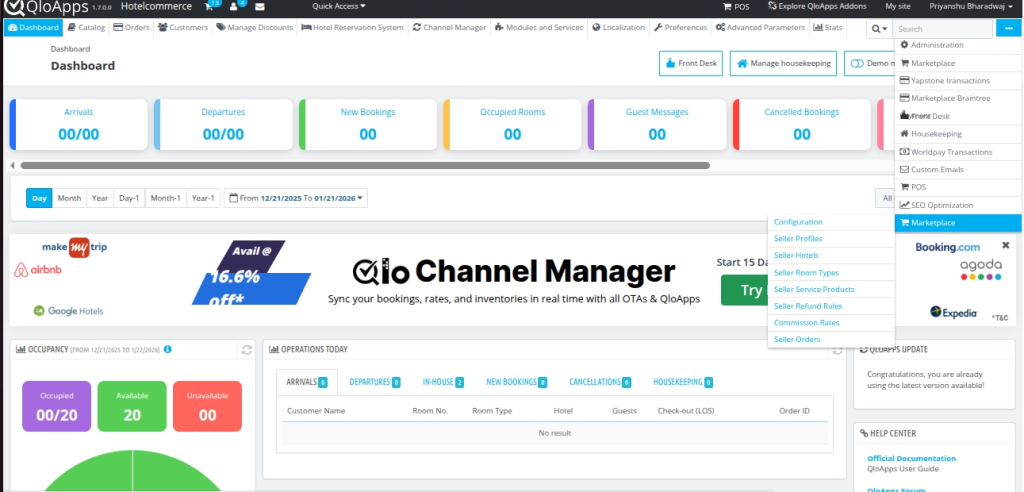Select the Month range button
1024x492 pixels.
pyautogui.click(x=69, y=198)
